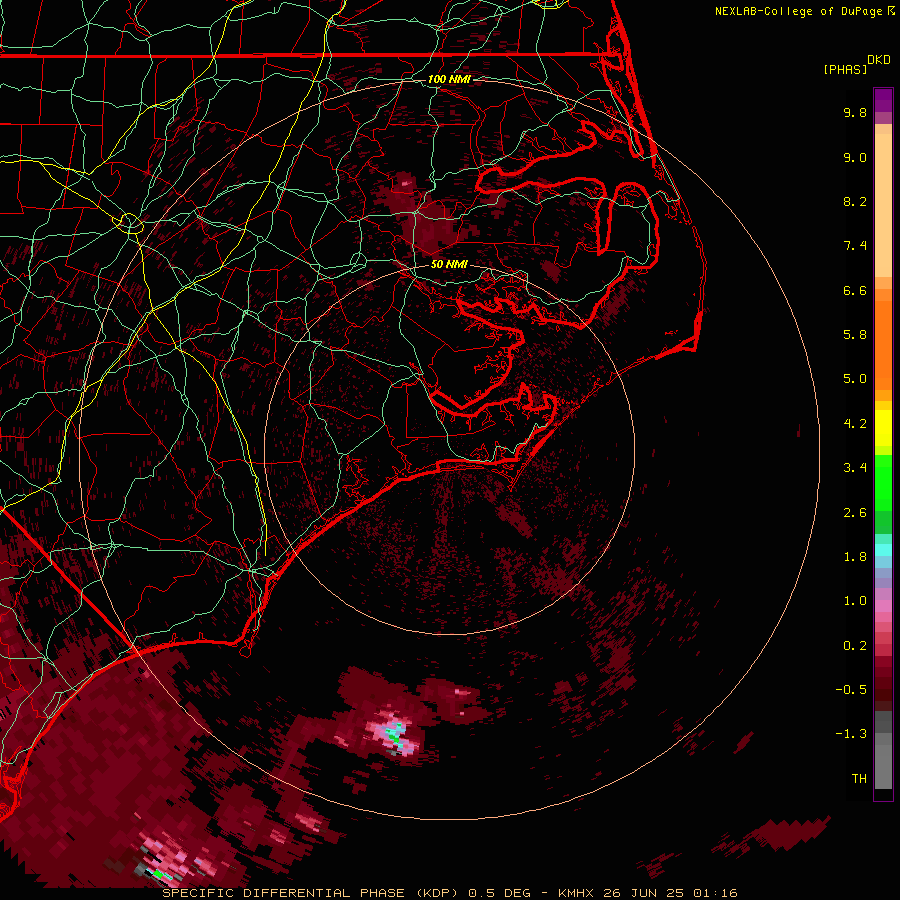Screen dimensions: 900x900
Task: Select the 5.8 scale value
Action: (x=855, y=335)
